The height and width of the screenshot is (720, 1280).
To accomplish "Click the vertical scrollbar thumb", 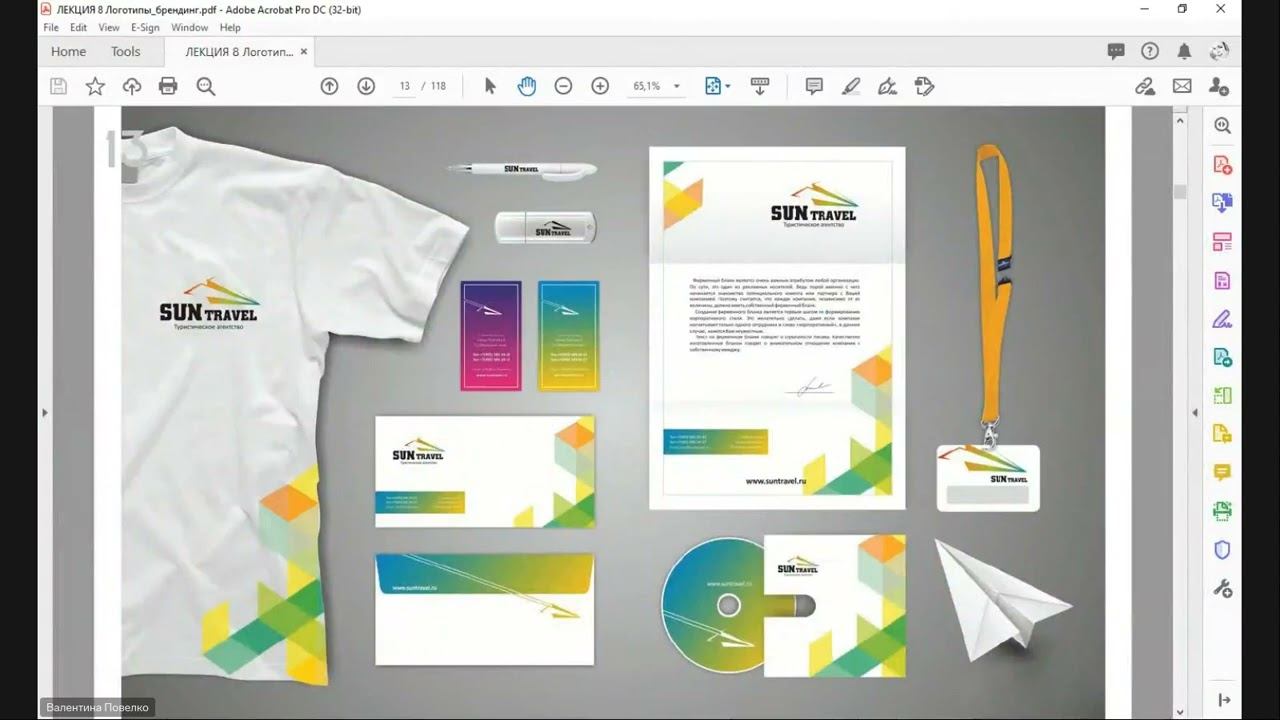I will (x=1180, y=192).
